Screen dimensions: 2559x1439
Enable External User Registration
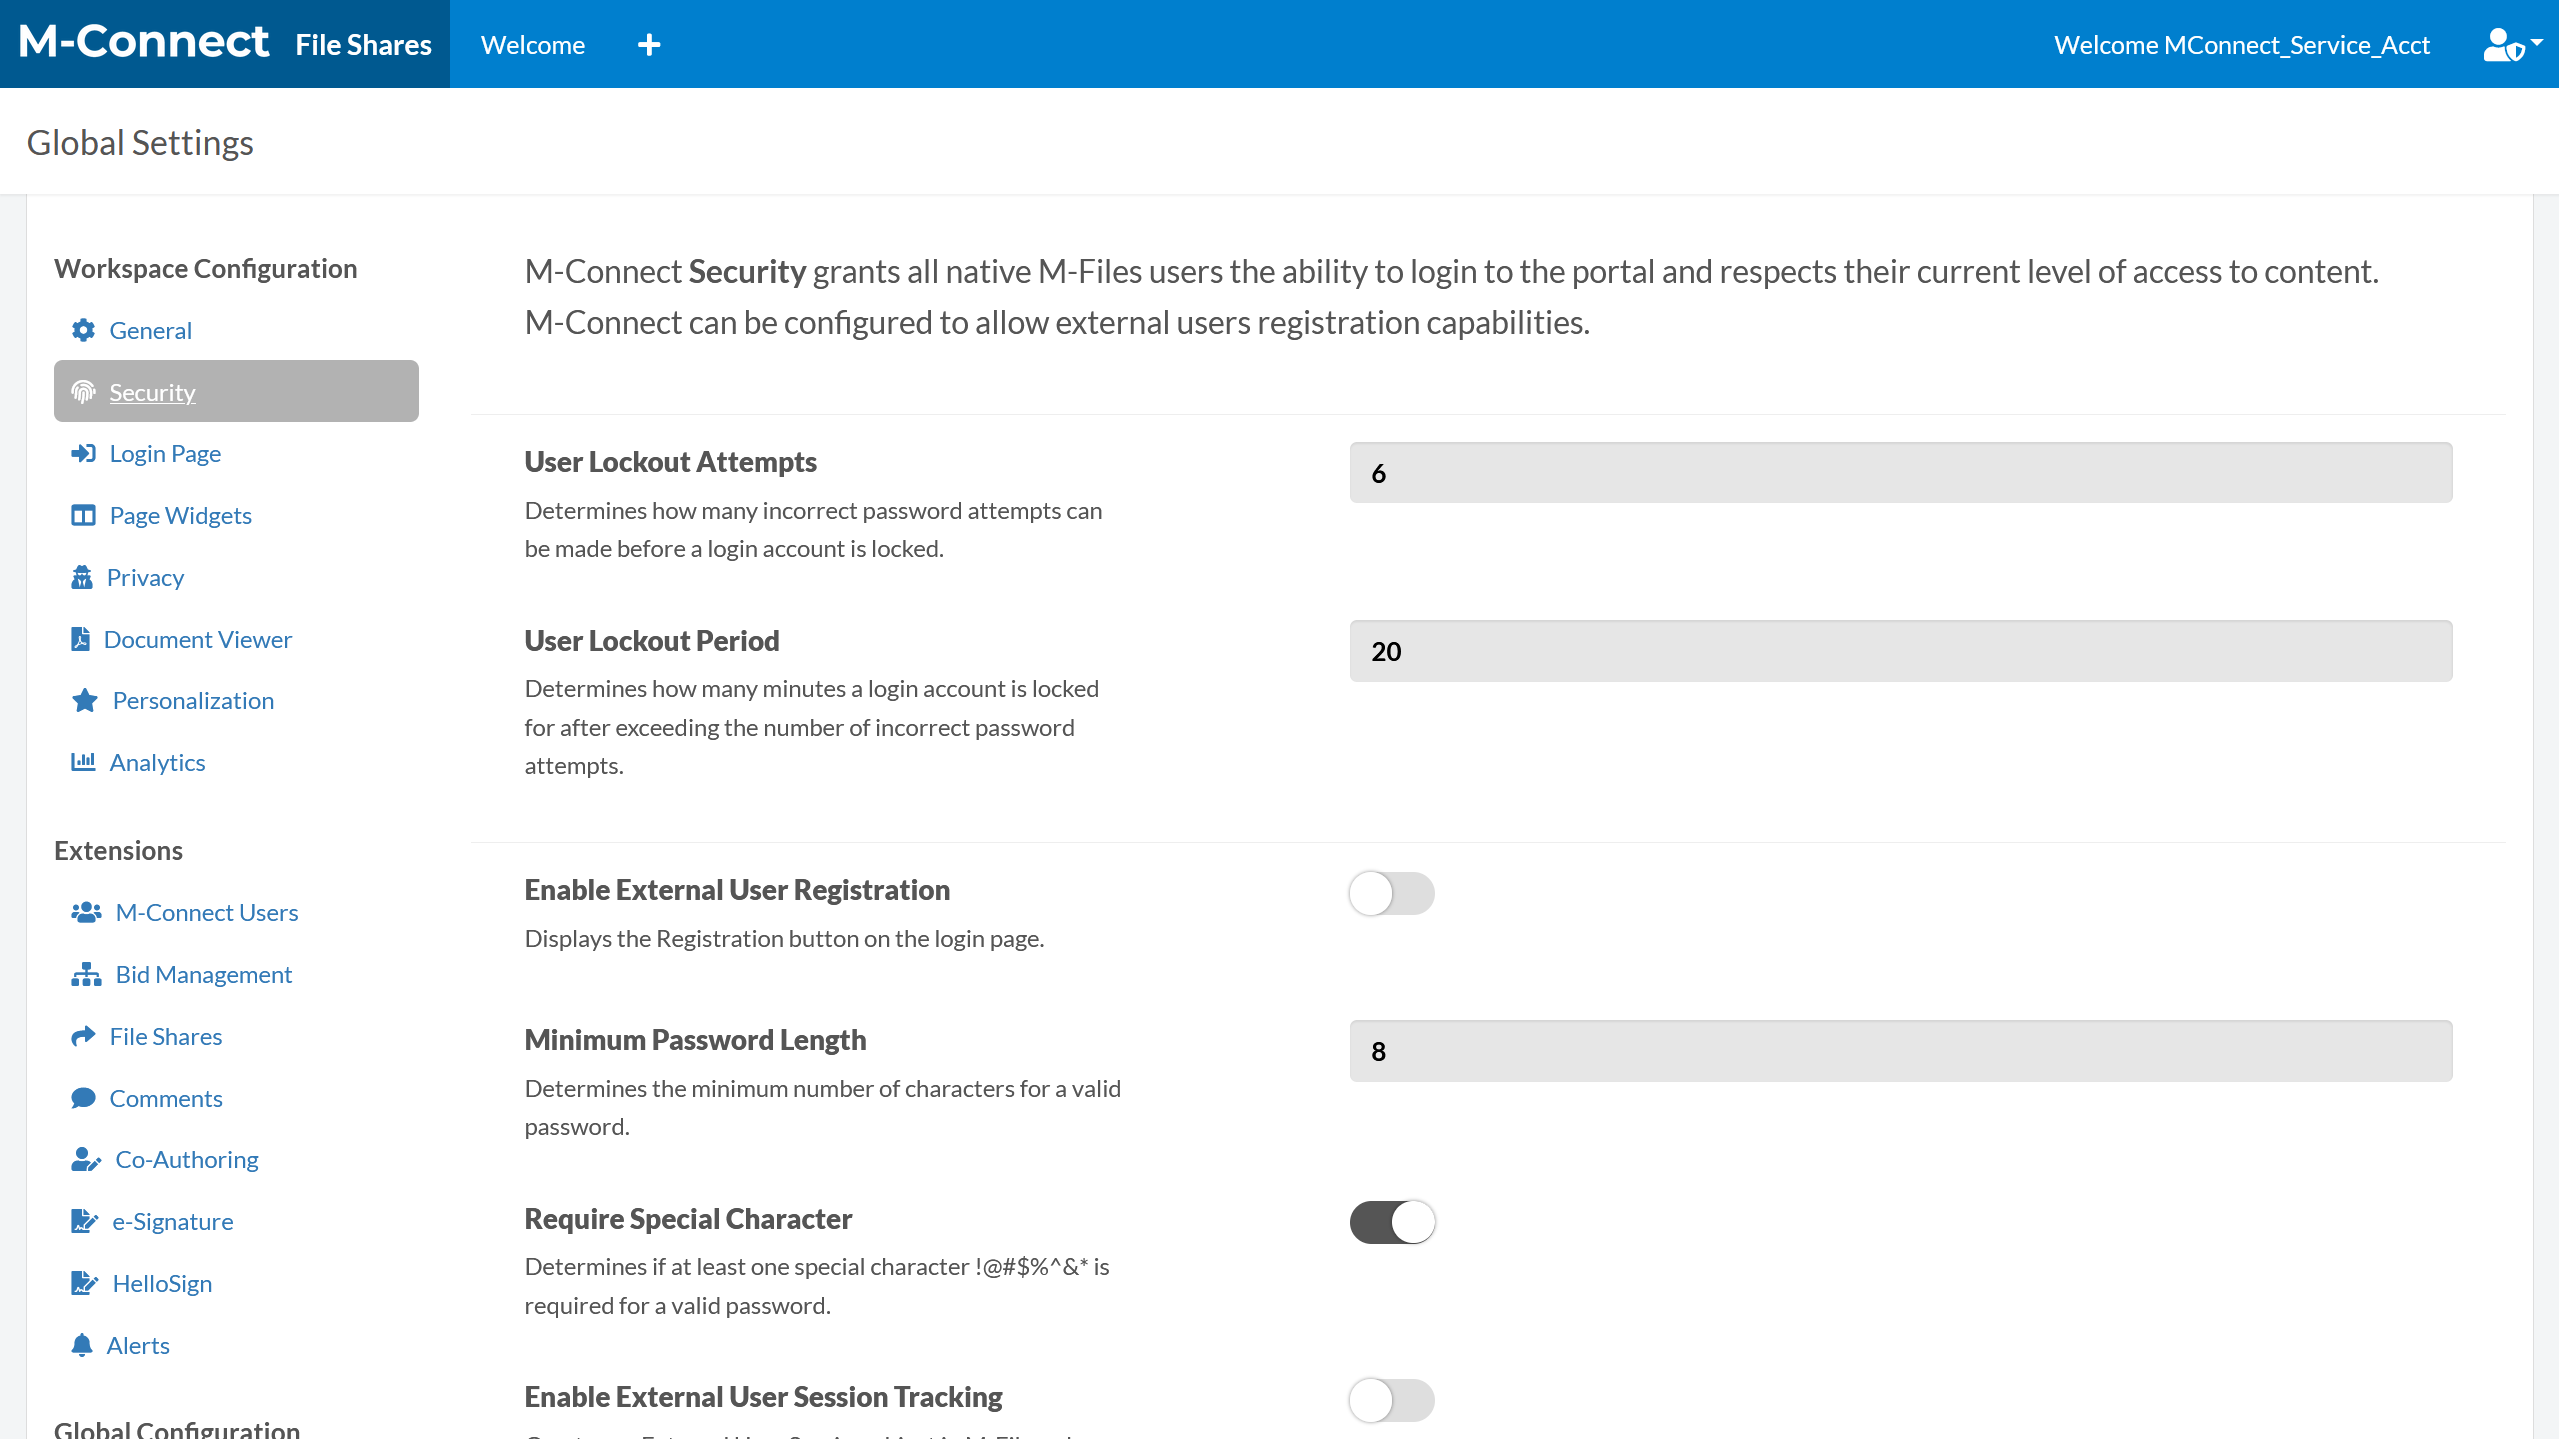click(x=1391, y=894)
